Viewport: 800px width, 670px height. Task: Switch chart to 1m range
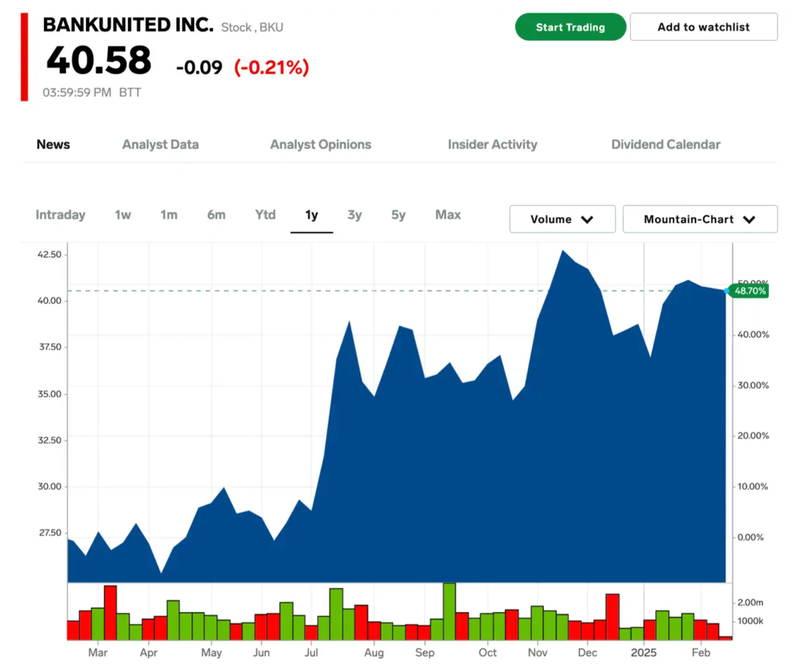pos(169,215)
